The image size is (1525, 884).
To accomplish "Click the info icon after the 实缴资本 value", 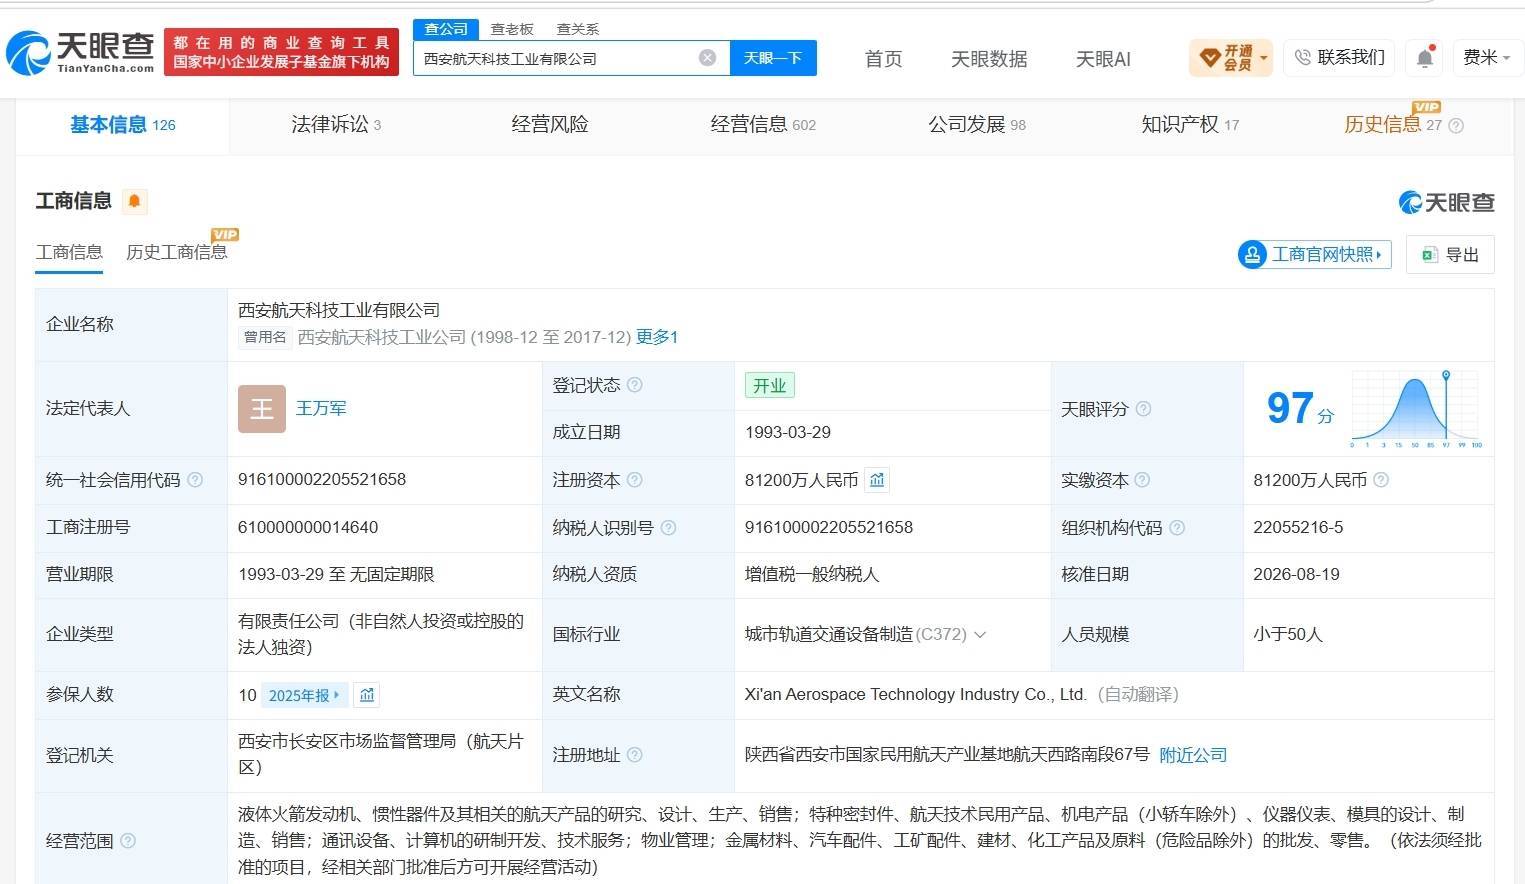I will pos(1381,480).
